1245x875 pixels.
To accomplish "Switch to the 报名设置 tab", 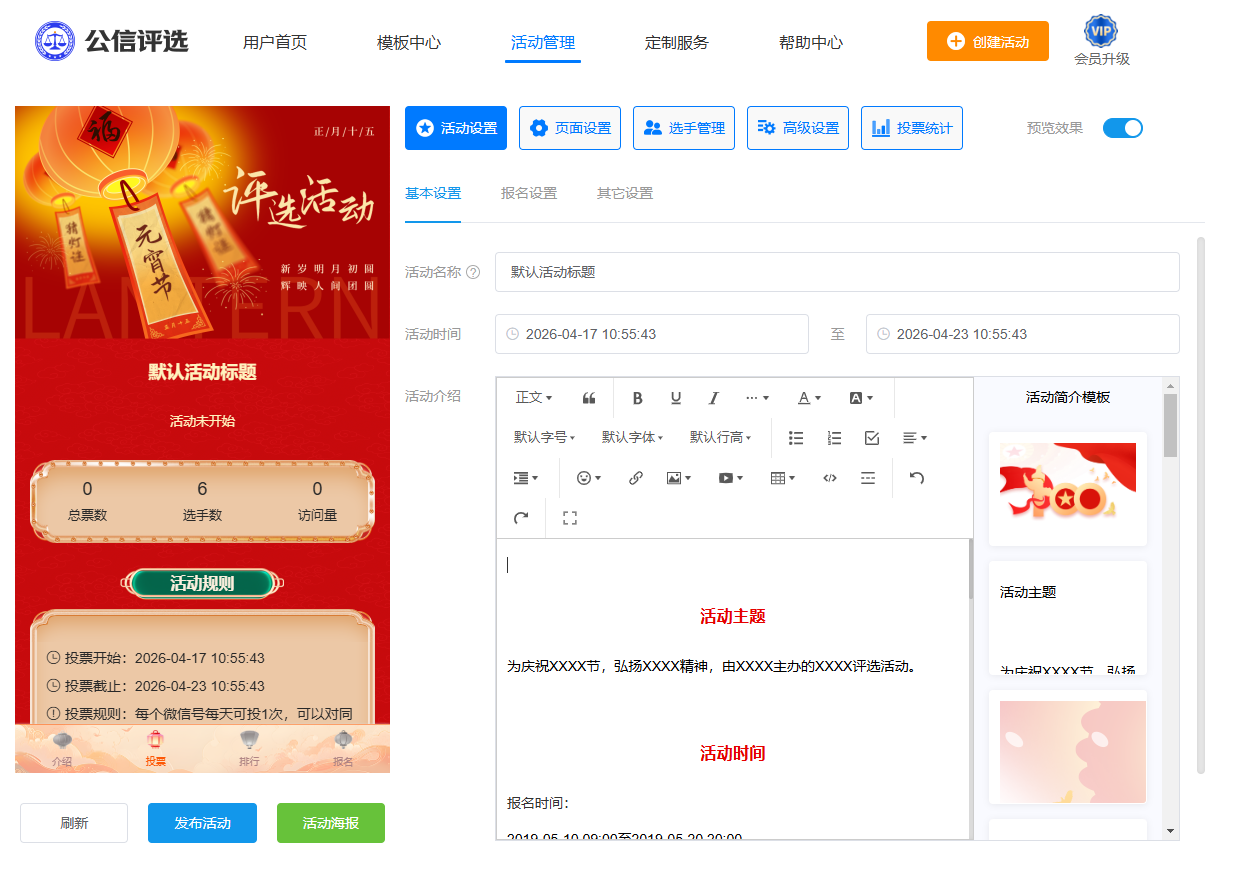I will pyautogui.click(x=529, y=194).
